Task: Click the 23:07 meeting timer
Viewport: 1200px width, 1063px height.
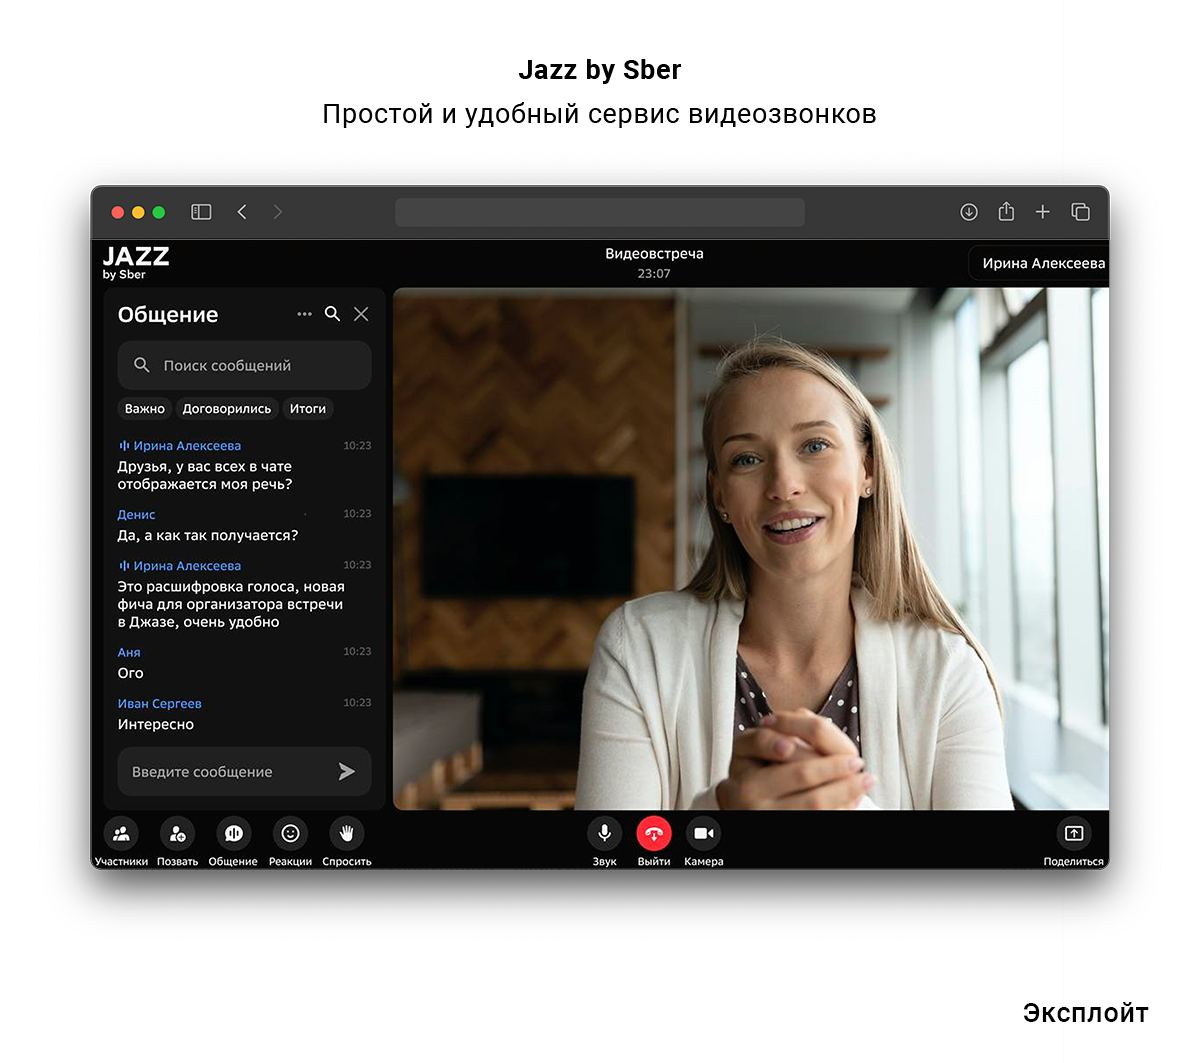Action: [654, 274]
